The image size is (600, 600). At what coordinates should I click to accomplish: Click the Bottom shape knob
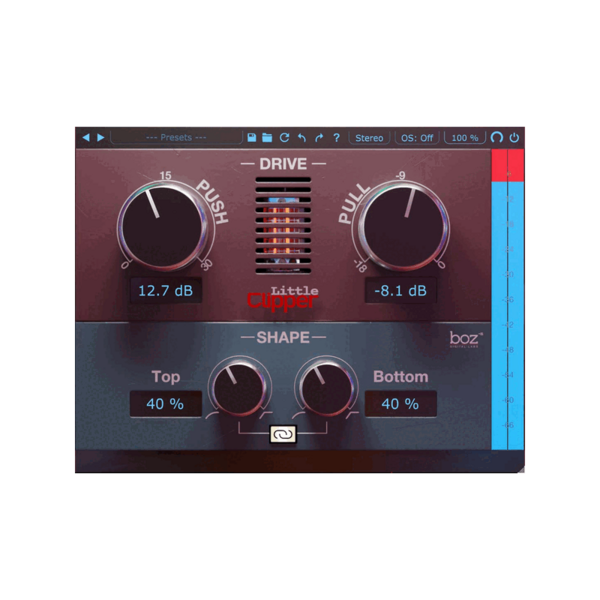(326, 387)
